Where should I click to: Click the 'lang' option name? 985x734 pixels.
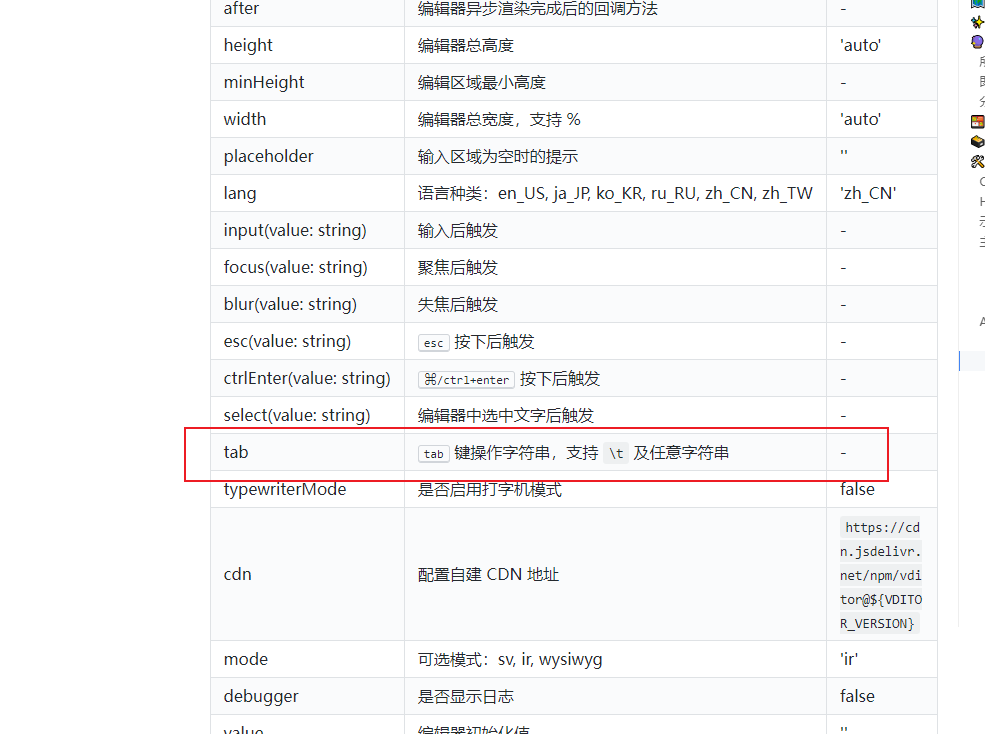[x=240, y=194]
